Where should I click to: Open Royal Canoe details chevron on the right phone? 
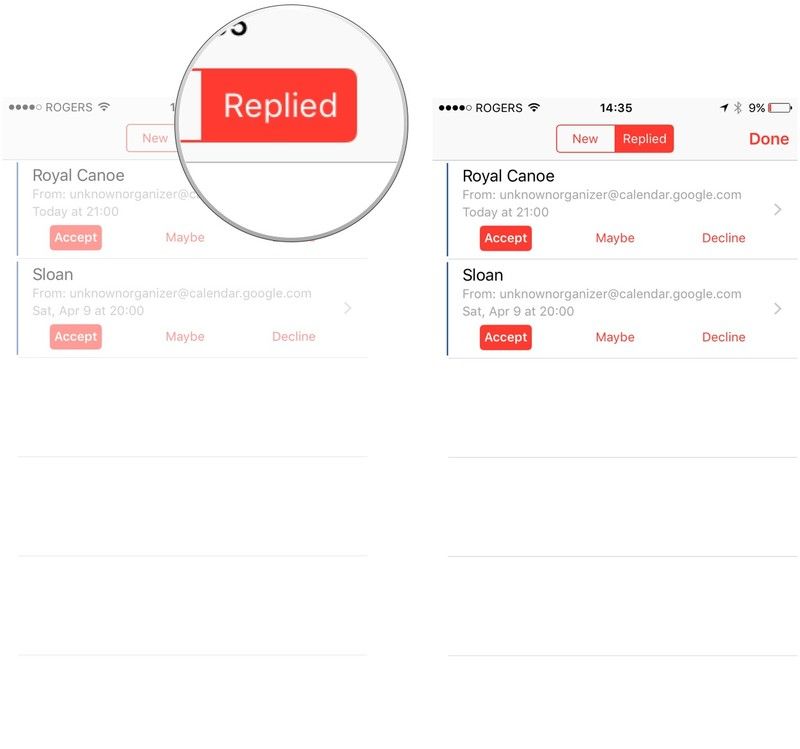coord(777,210)
